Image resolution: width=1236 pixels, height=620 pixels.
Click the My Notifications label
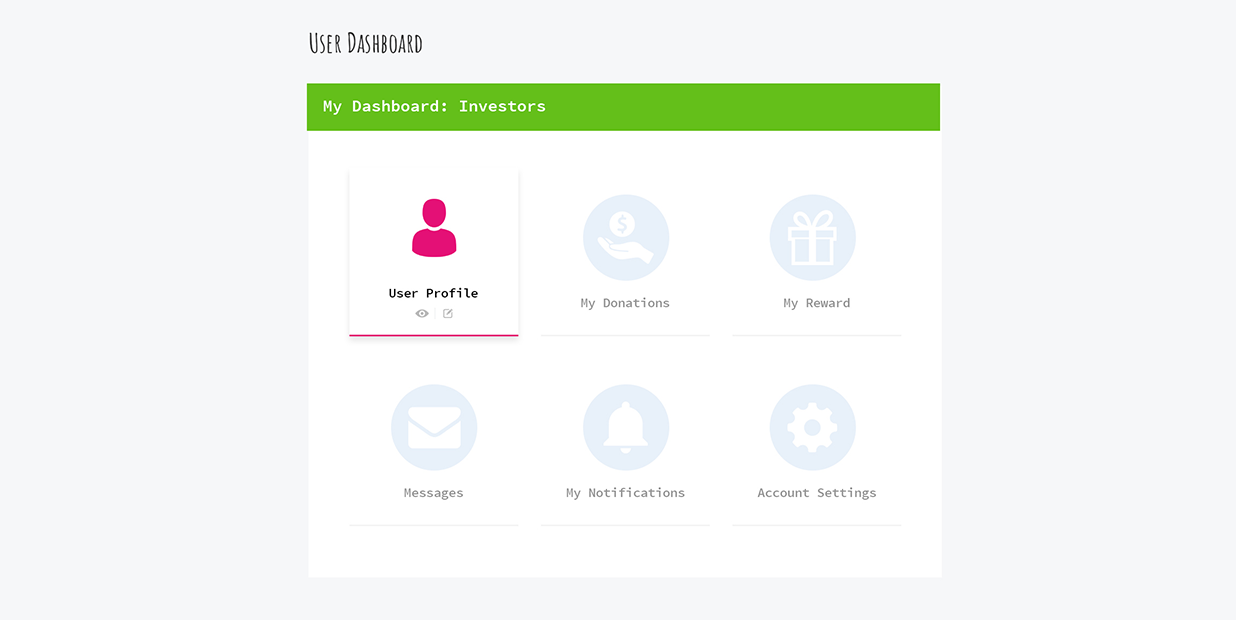[626, 493]
